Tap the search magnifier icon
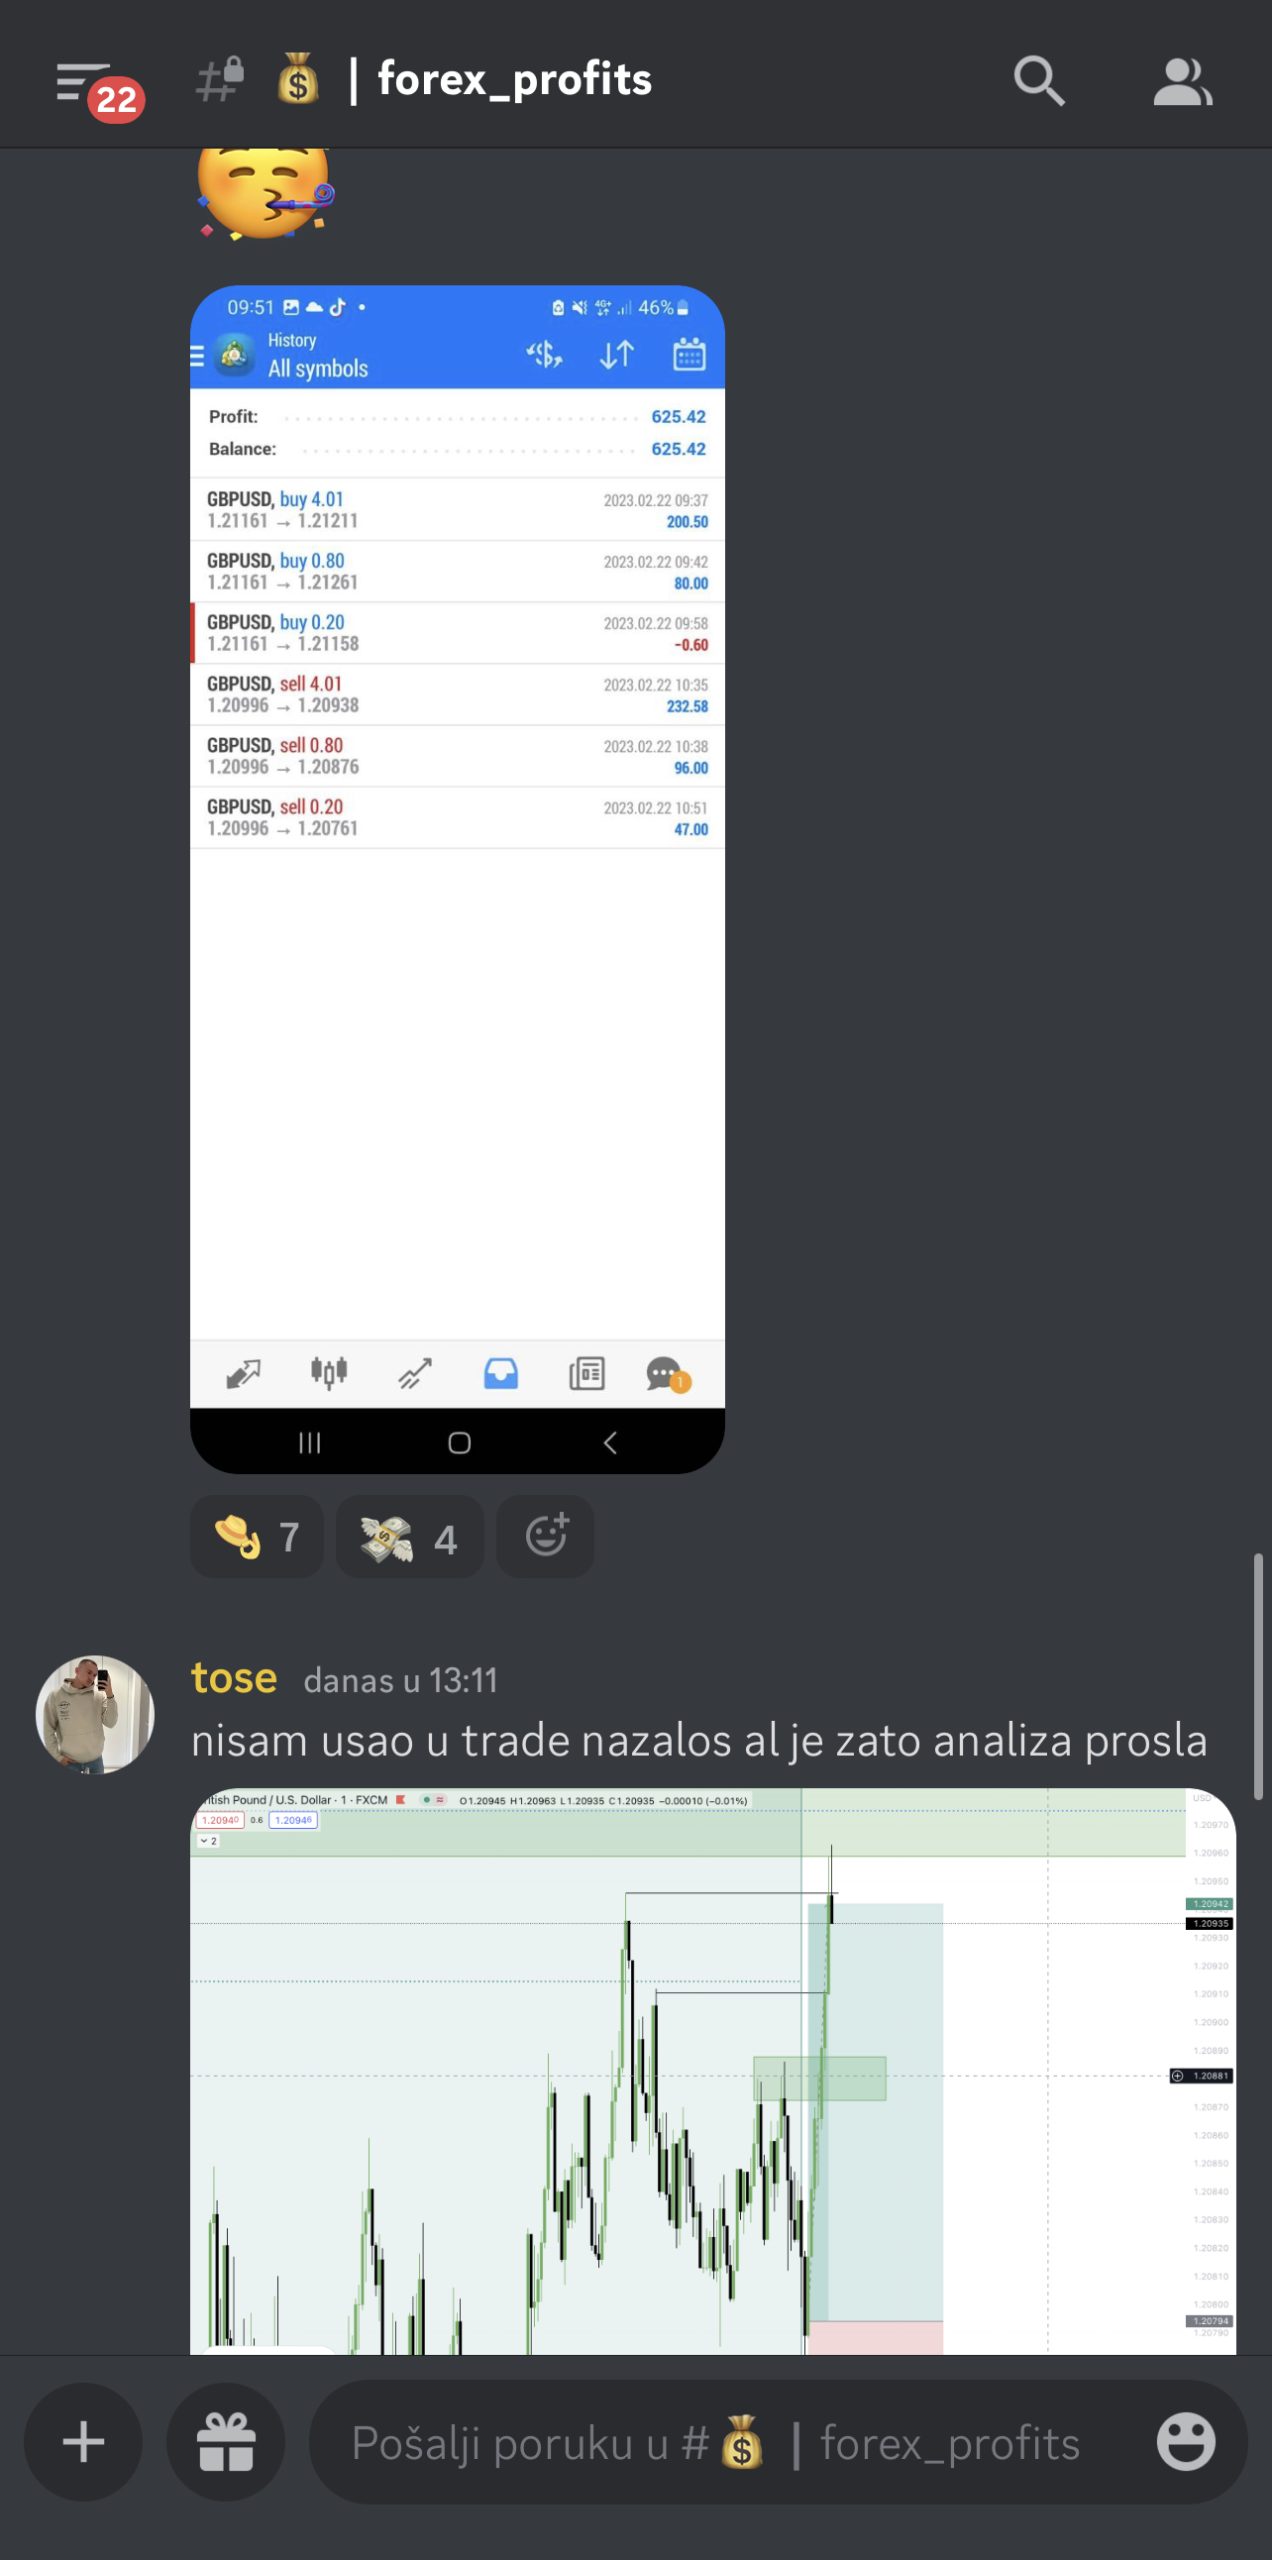Viewport: 1272px width, 2560px height. click(1039, 81)
